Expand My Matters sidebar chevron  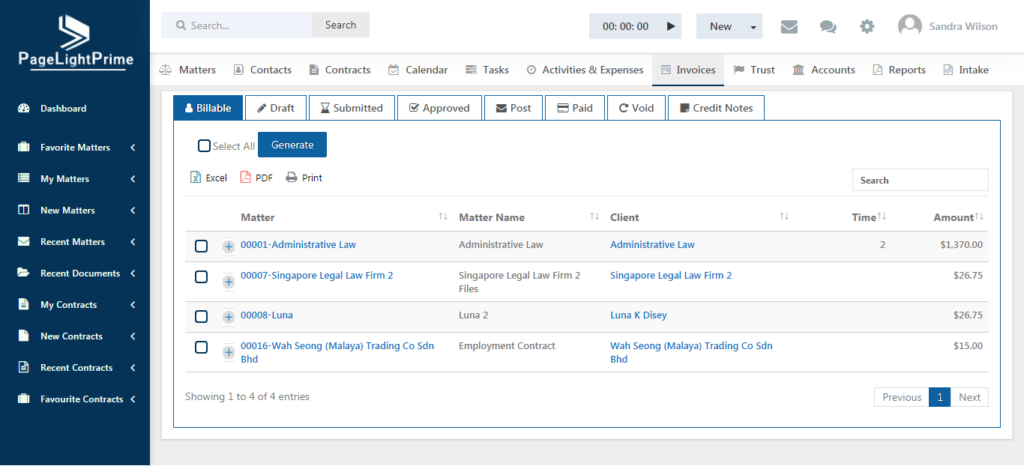[133, 179]
